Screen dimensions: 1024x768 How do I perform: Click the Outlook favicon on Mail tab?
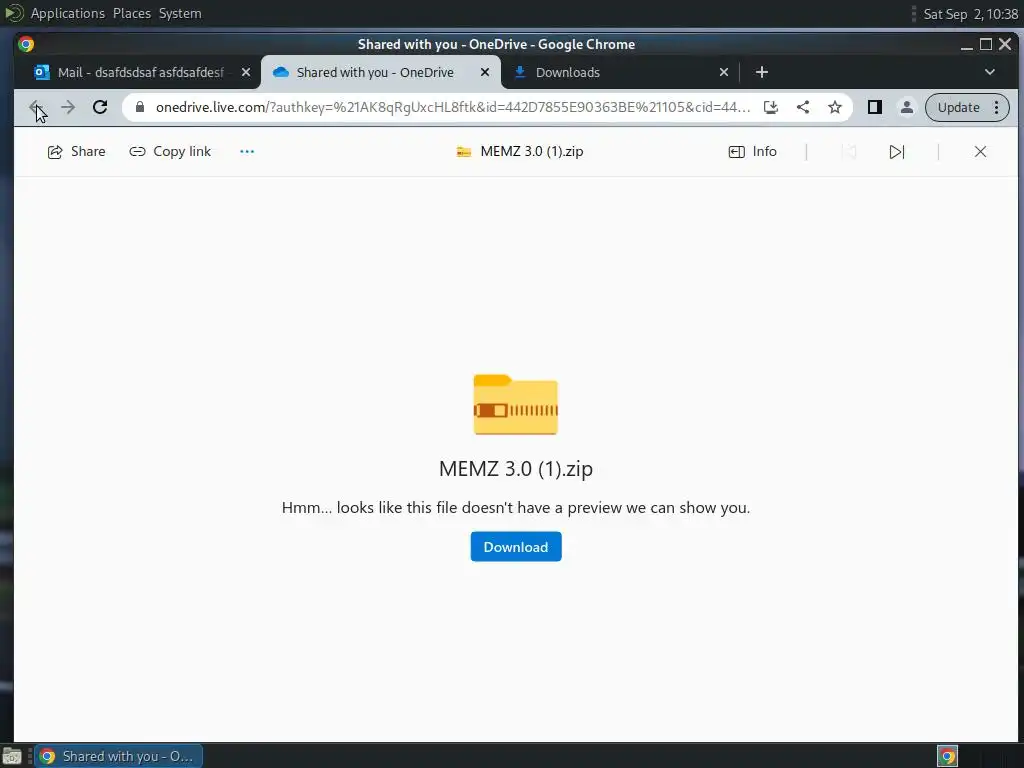(x=42, y=72)
